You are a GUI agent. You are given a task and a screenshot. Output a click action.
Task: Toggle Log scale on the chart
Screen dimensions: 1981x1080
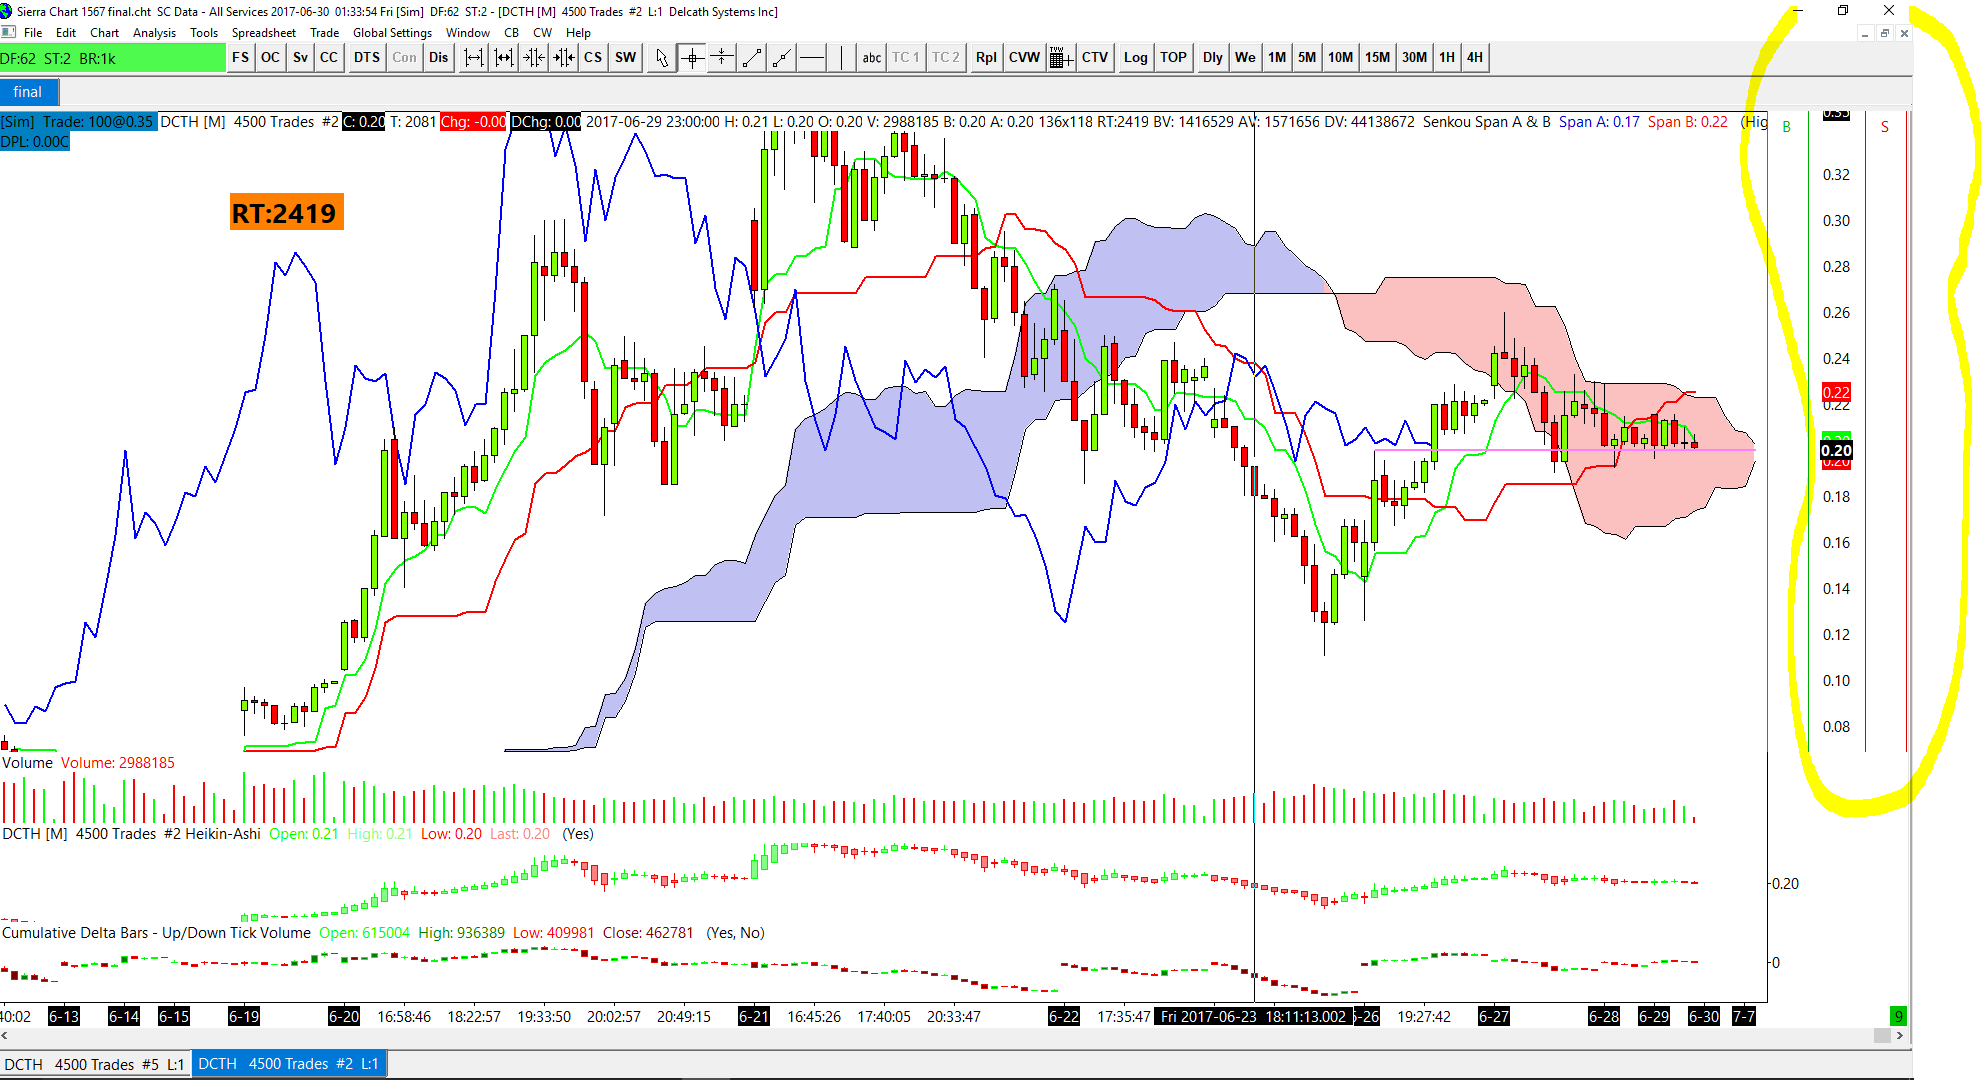point(1135,58)
